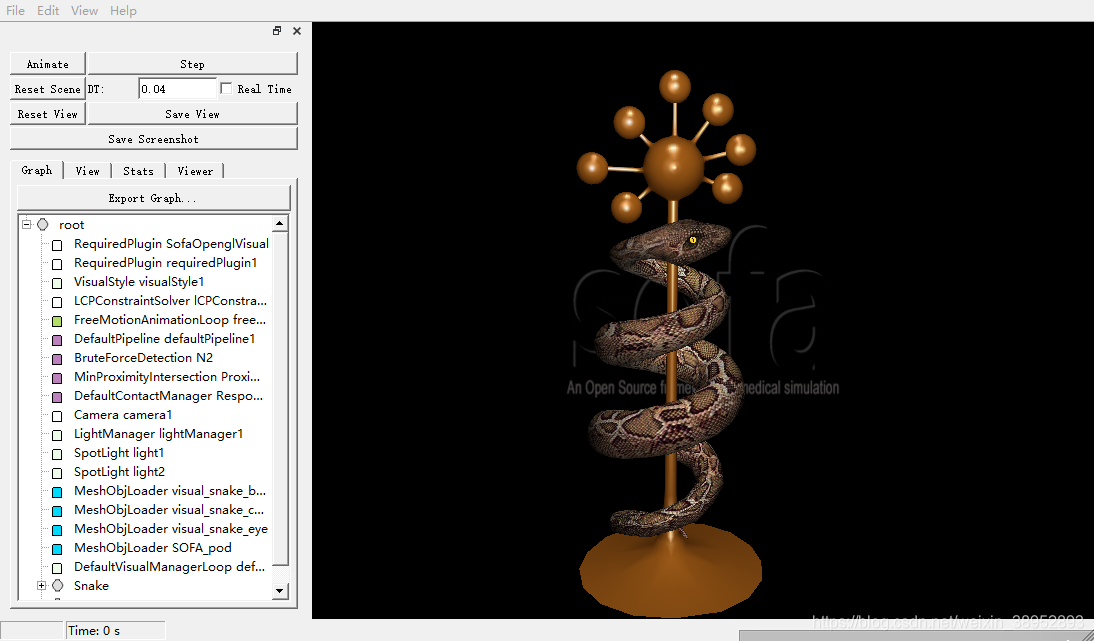This screenshot has width=1094, height=641.
Task: Open the Help menu
Action: (x=123, y=10)
